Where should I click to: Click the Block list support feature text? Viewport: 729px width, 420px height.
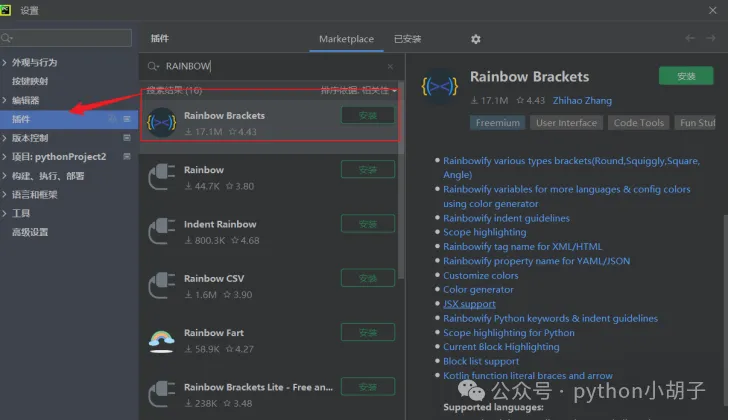[x=481, y=361]
